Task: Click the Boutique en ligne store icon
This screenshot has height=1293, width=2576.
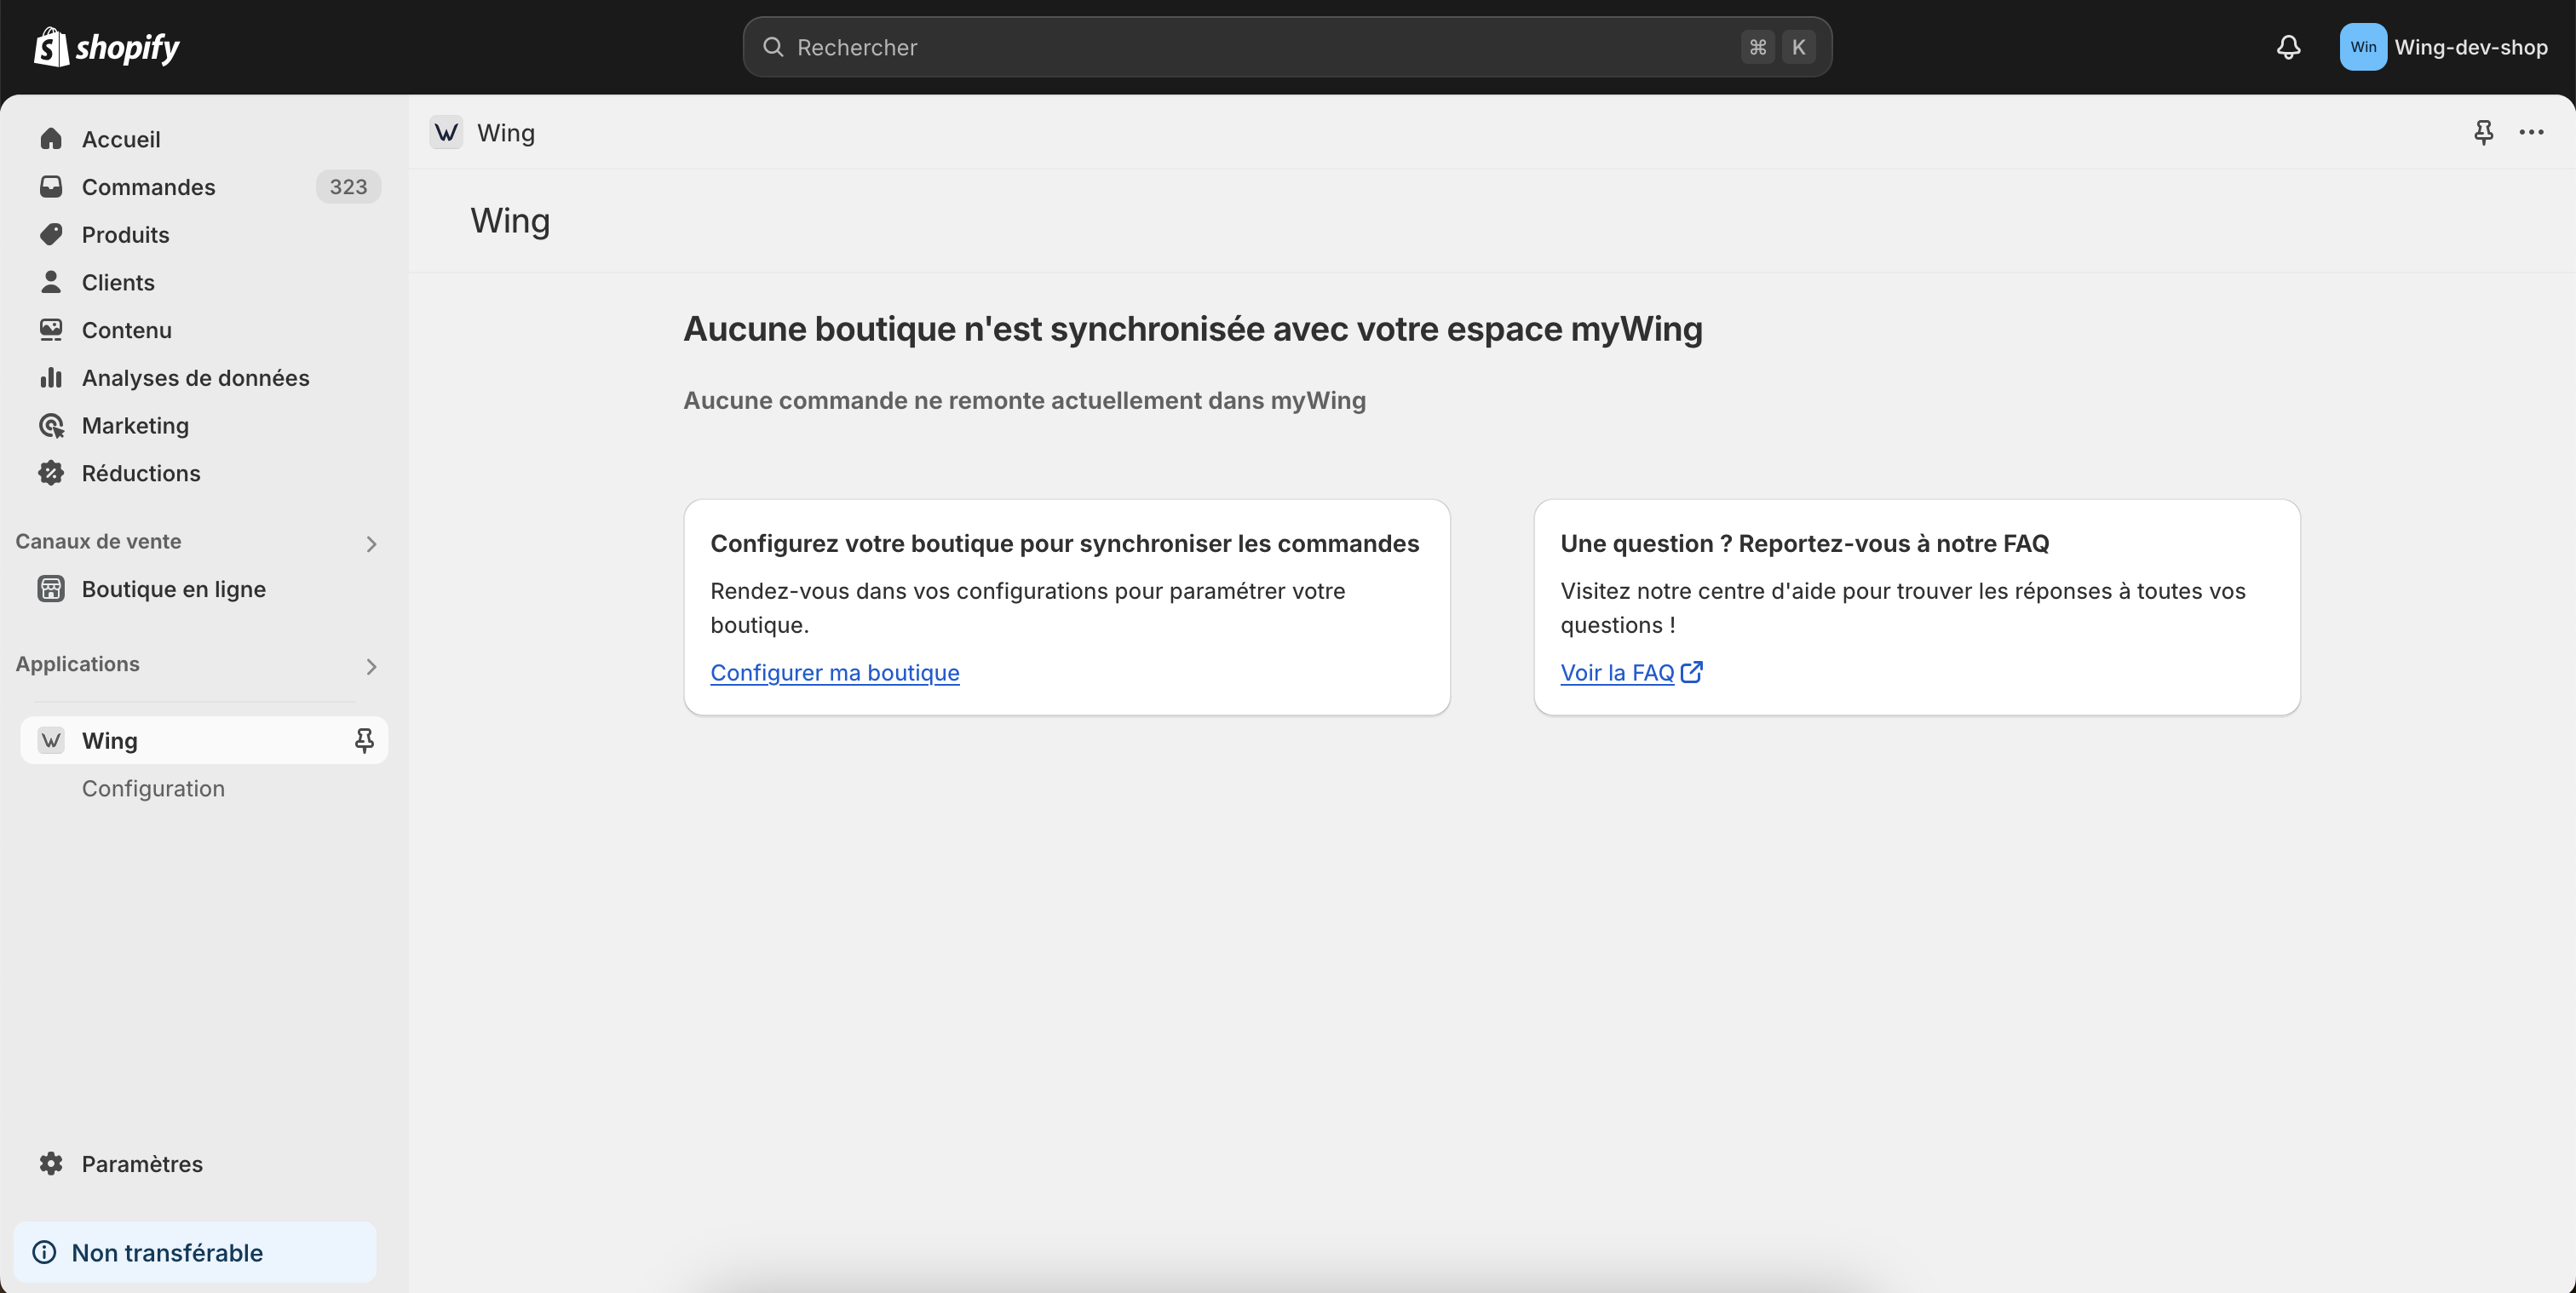Action: pos(51,589)
